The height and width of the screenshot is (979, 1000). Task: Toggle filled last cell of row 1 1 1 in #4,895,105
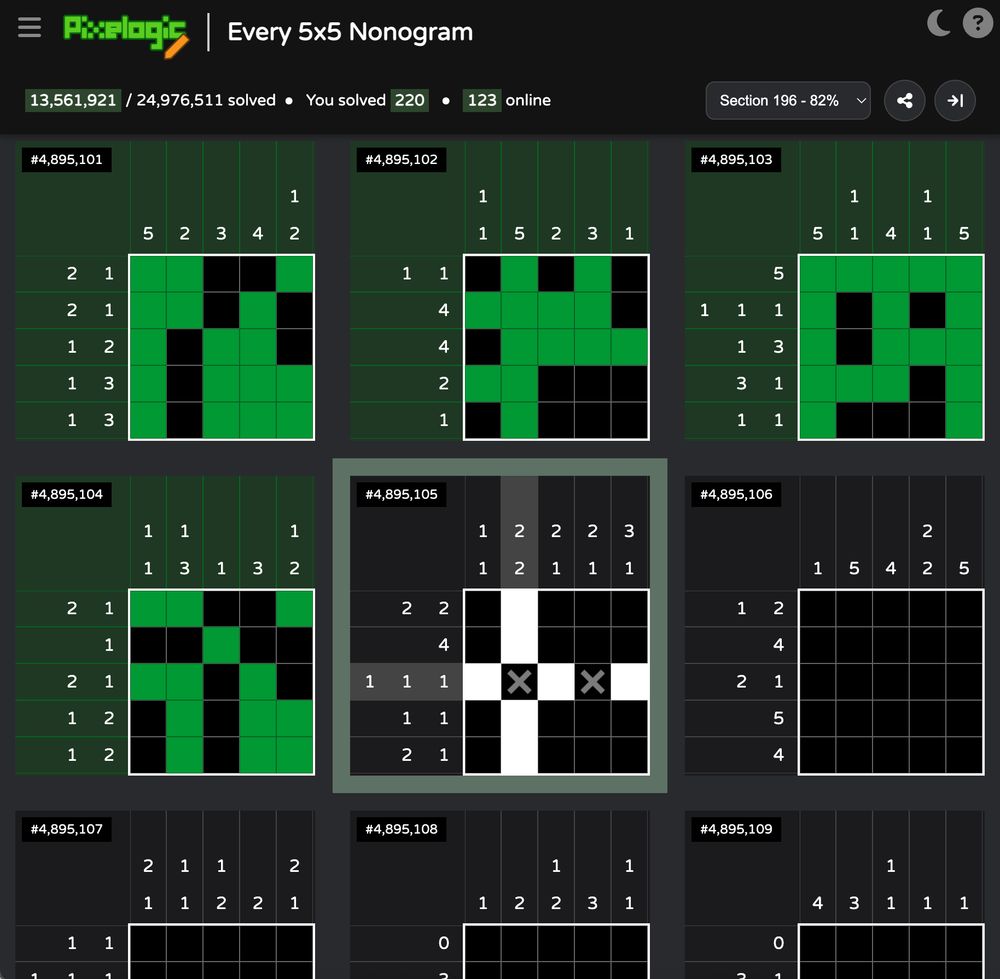(x=629, y=682)
